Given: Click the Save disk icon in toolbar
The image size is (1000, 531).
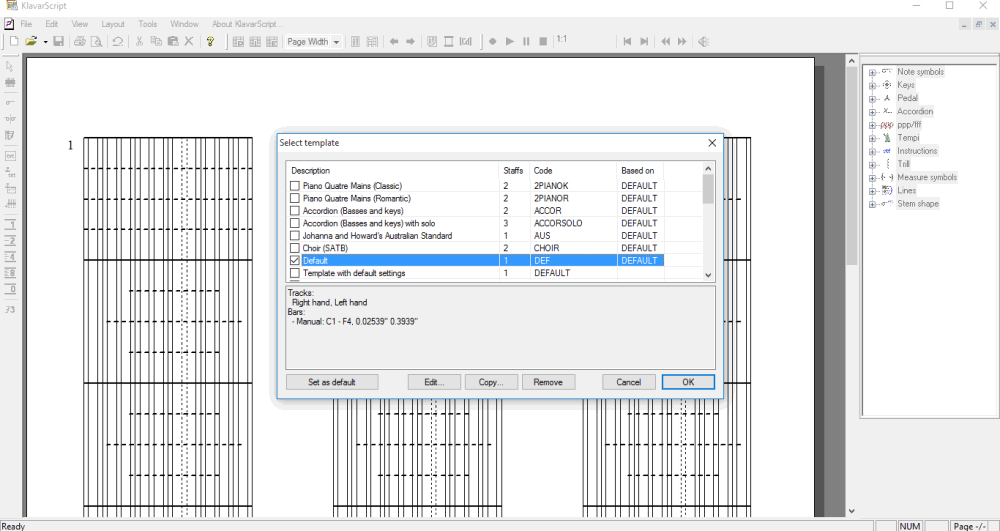Looking at the screenshot, I should (x=58, y=41).
